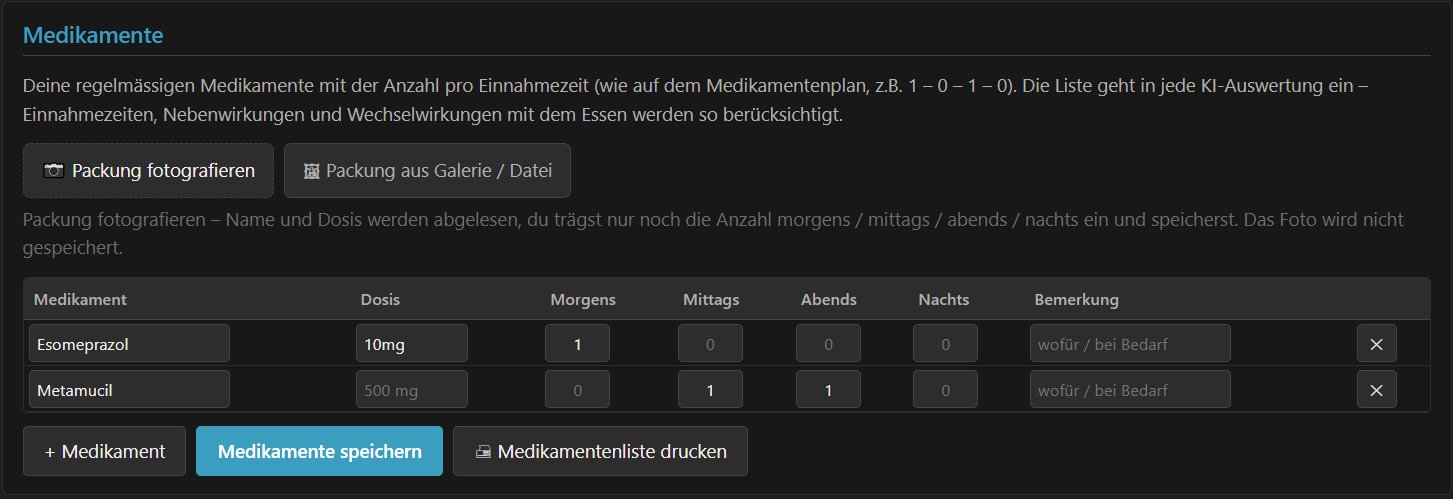Click the Abends column header
Viewport: 1453px width, 499px height.
point(829,299)
